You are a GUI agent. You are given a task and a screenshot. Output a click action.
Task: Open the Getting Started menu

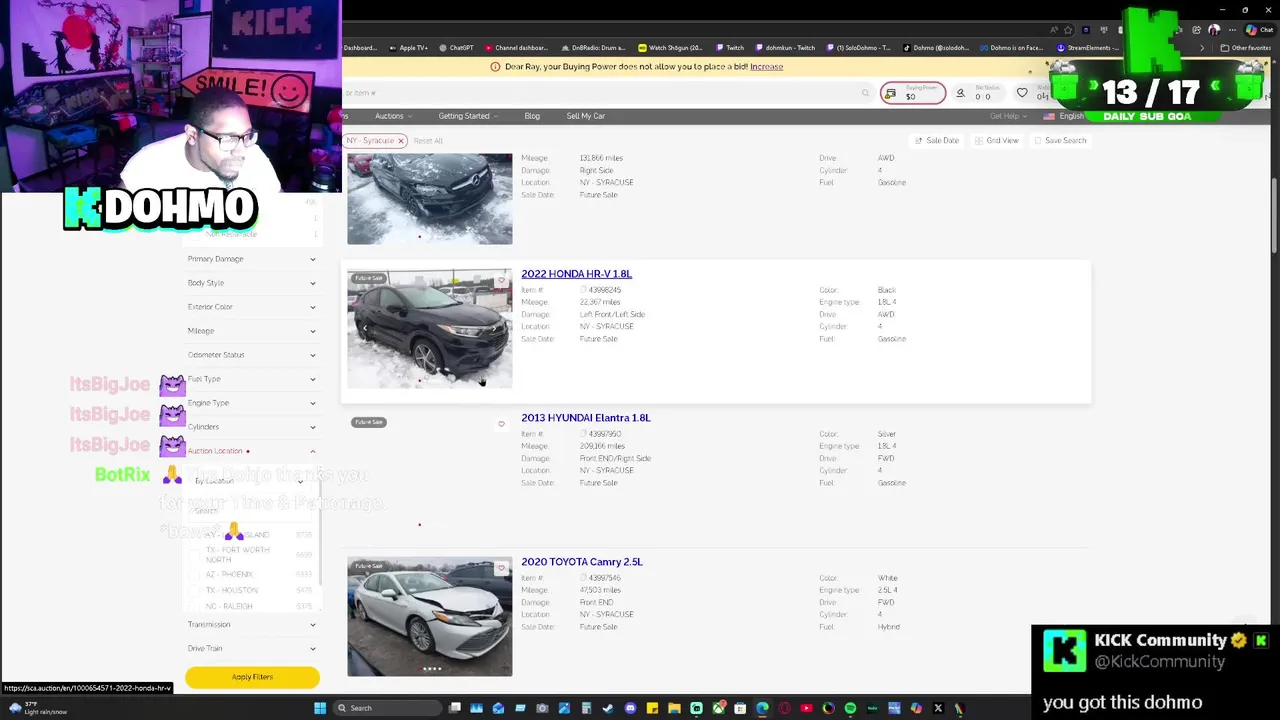pyautogui.click(x=468, y=116)
